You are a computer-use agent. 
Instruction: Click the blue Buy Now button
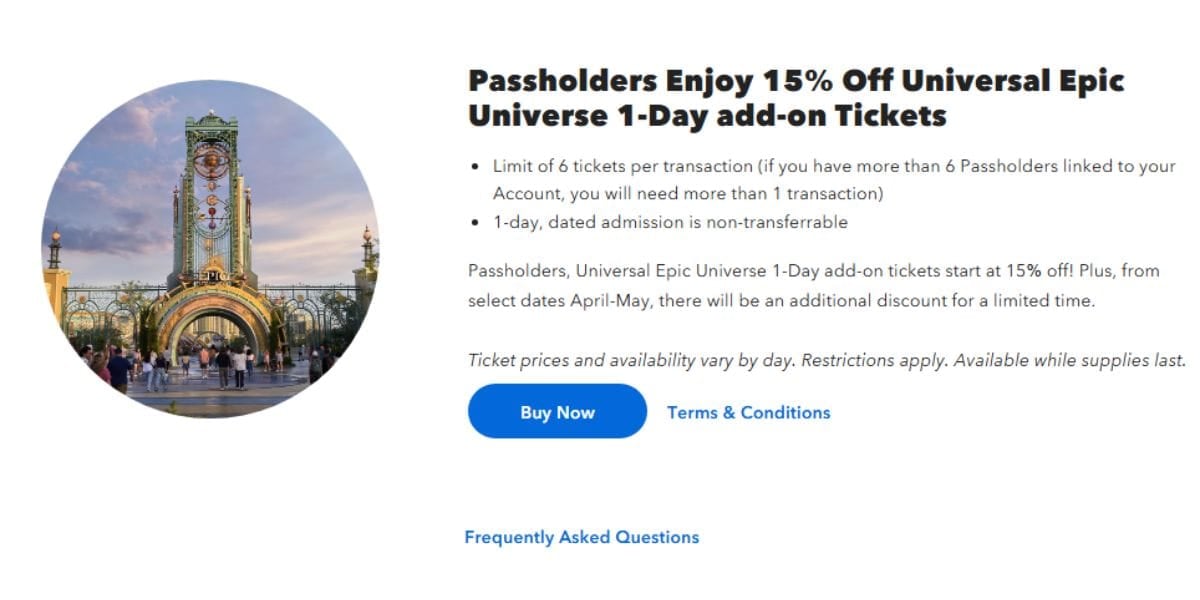[x=557, y=412]
